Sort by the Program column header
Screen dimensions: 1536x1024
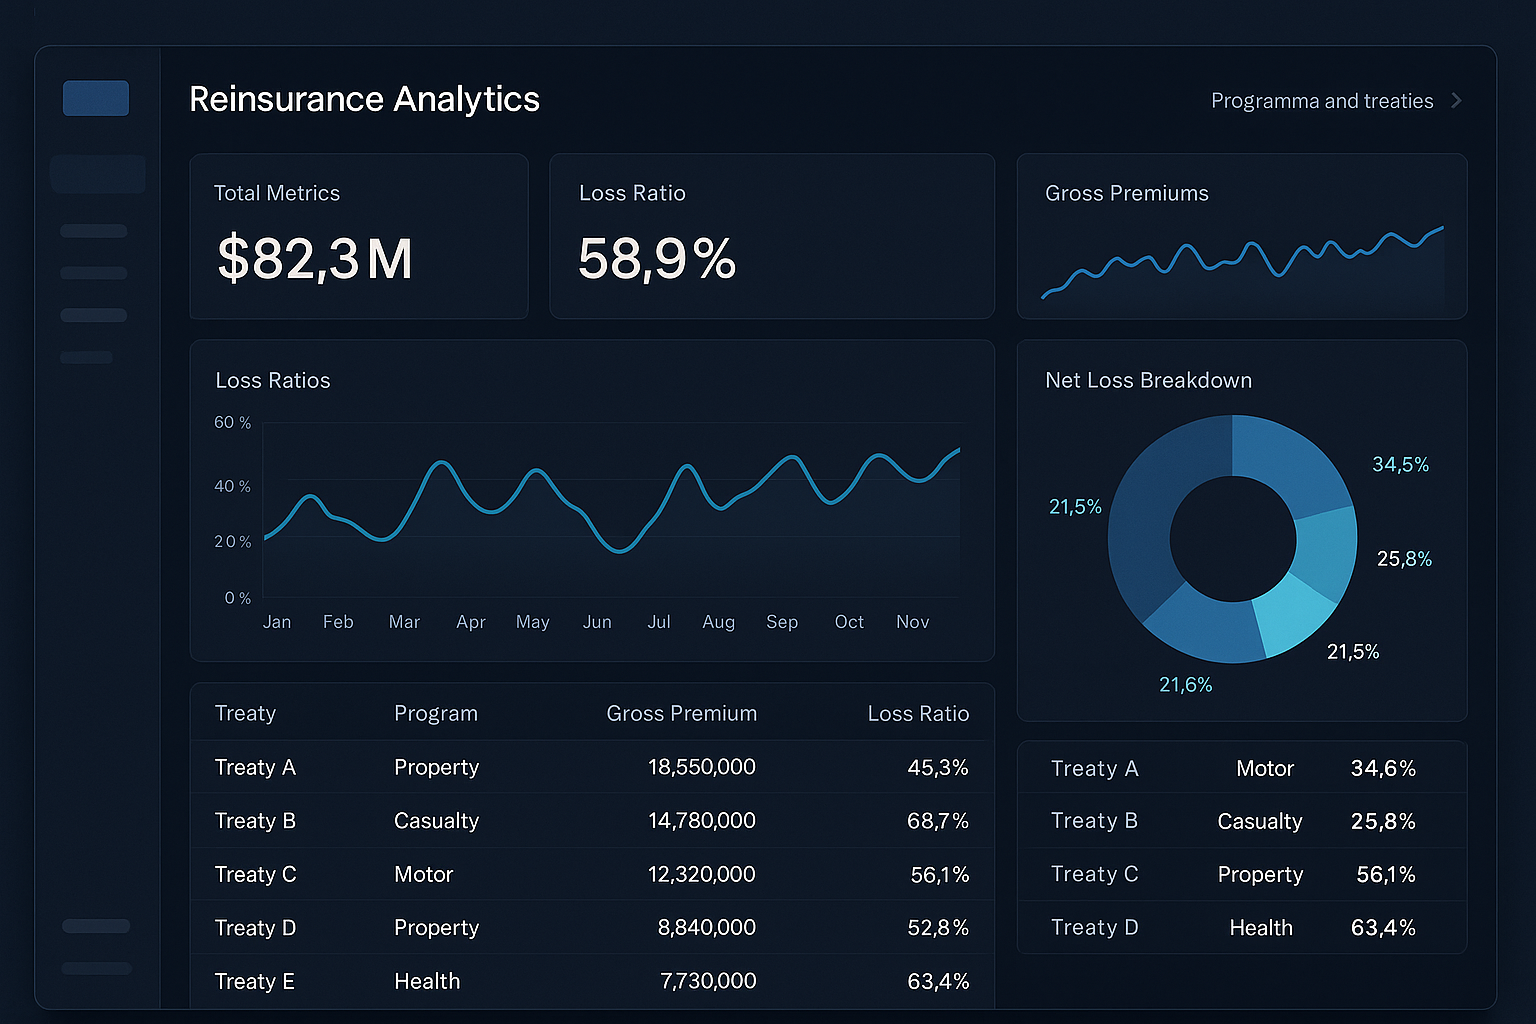click(436, 713)
